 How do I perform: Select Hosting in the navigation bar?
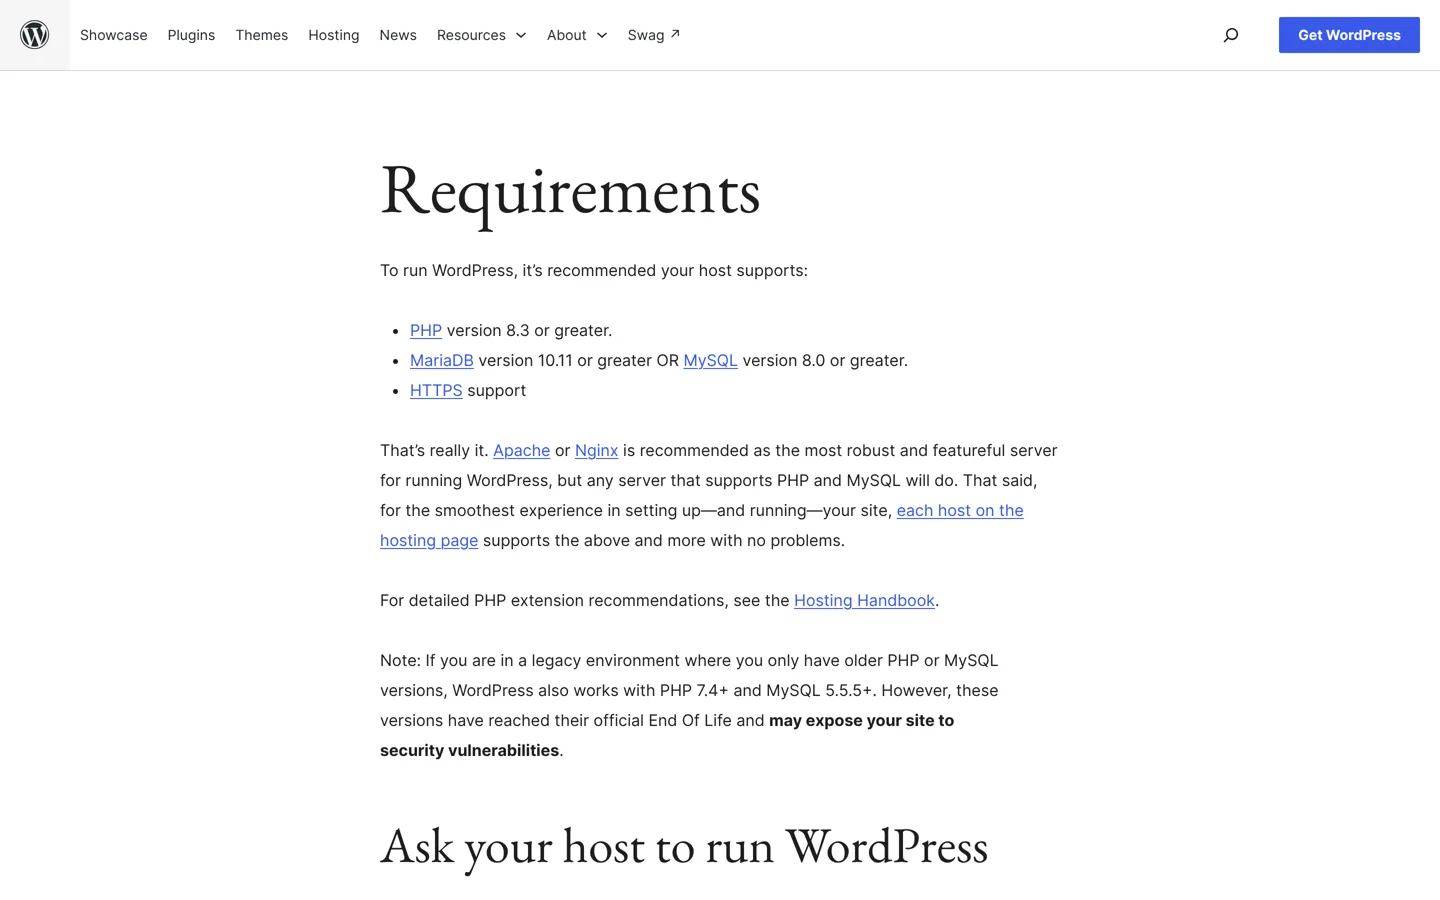[334, 35]
